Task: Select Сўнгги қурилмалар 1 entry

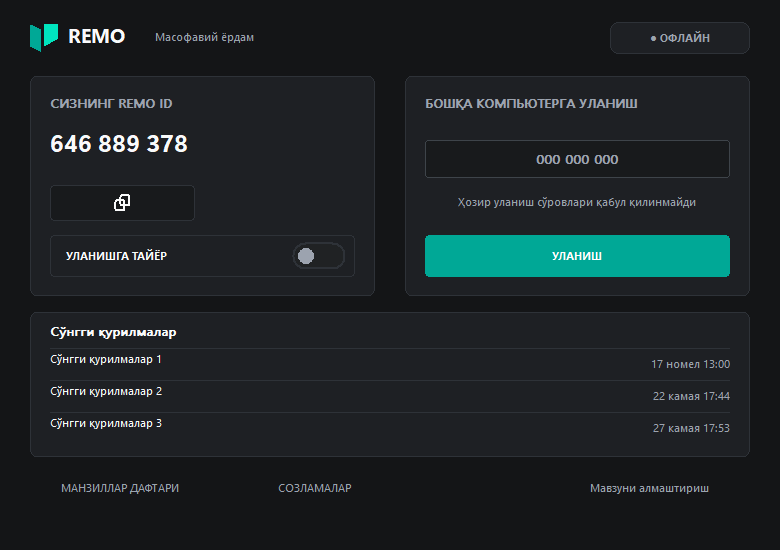Action: (x=390, y=365)
